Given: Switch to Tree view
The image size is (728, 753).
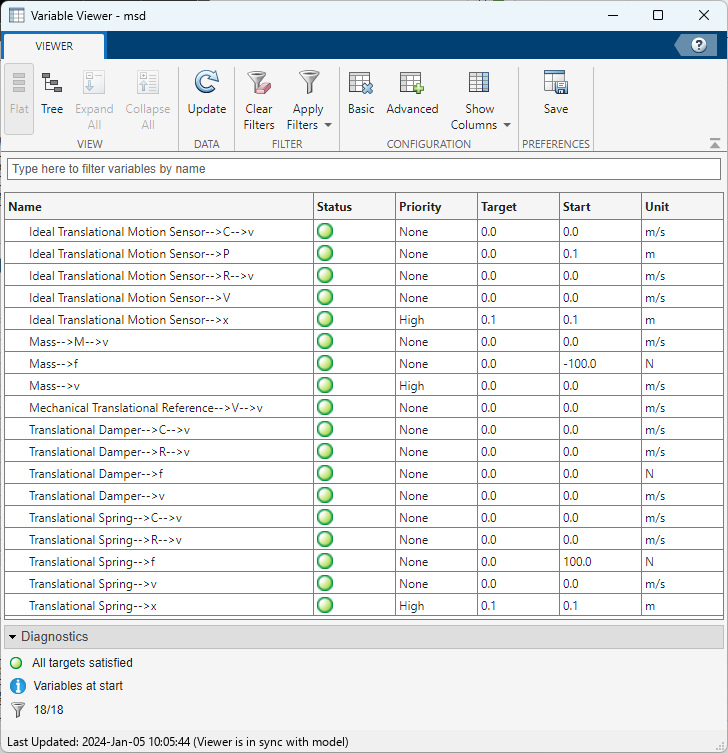Looking at the screenshot, I should pyautogui.click(x=52, y=94).
